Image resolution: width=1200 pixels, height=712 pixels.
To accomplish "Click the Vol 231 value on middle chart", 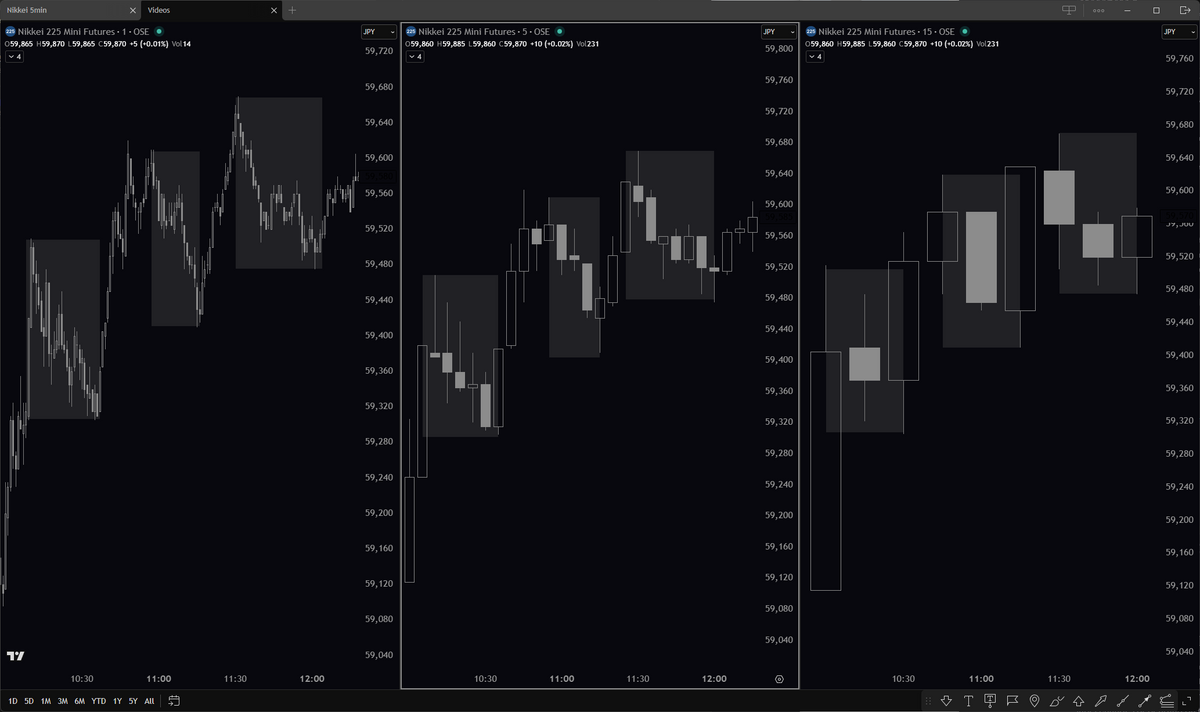I will (x=588, y=44).
